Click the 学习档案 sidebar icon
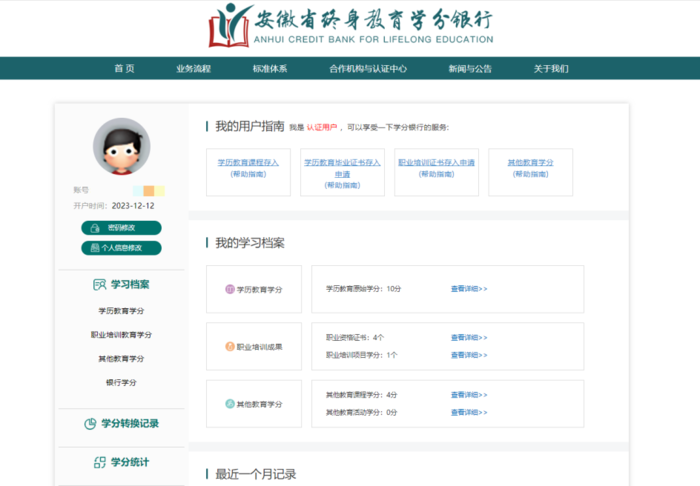The image size is (700, 486). (100, 284)
